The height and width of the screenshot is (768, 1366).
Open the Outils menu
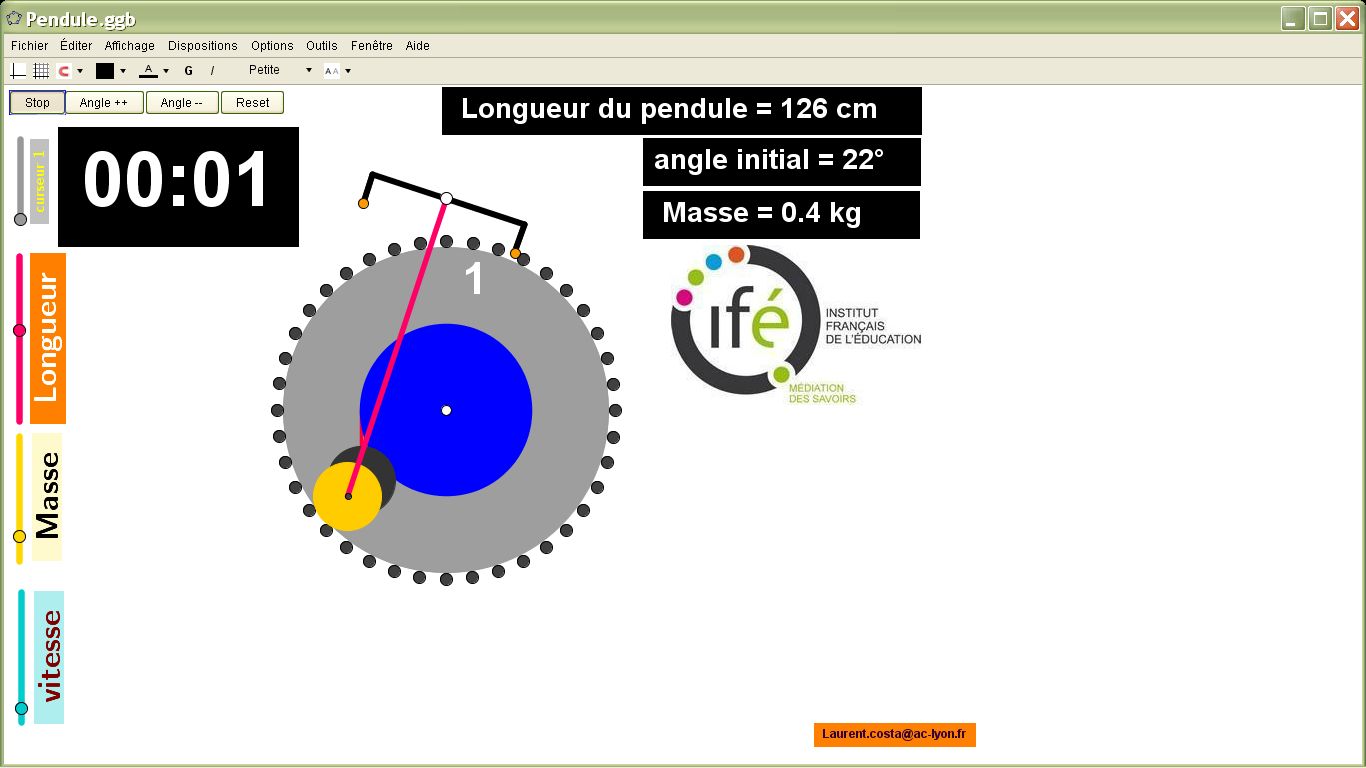coord(322,46)
